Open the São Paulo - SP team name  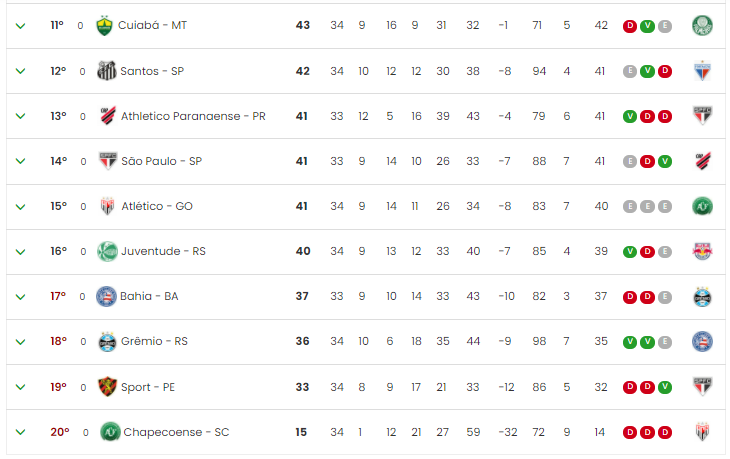[162, 161]
